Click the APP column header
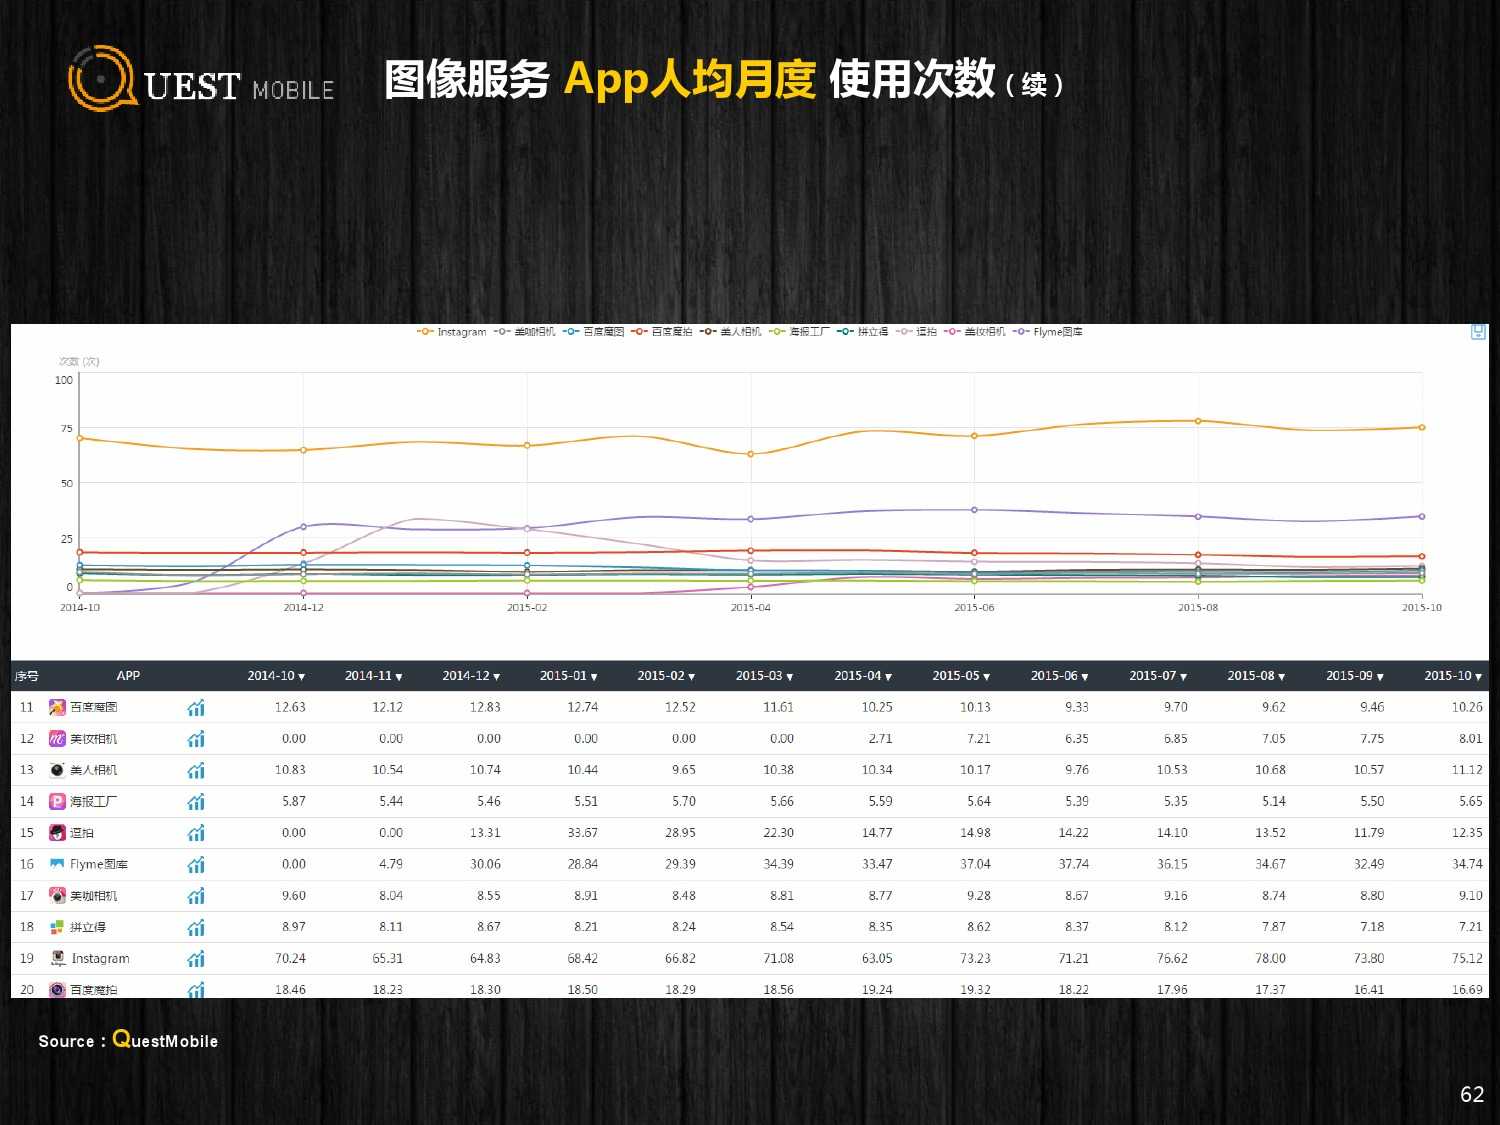Viewport: 1500px width, 1125px height. pyautogui.click(x=128, y=676)
